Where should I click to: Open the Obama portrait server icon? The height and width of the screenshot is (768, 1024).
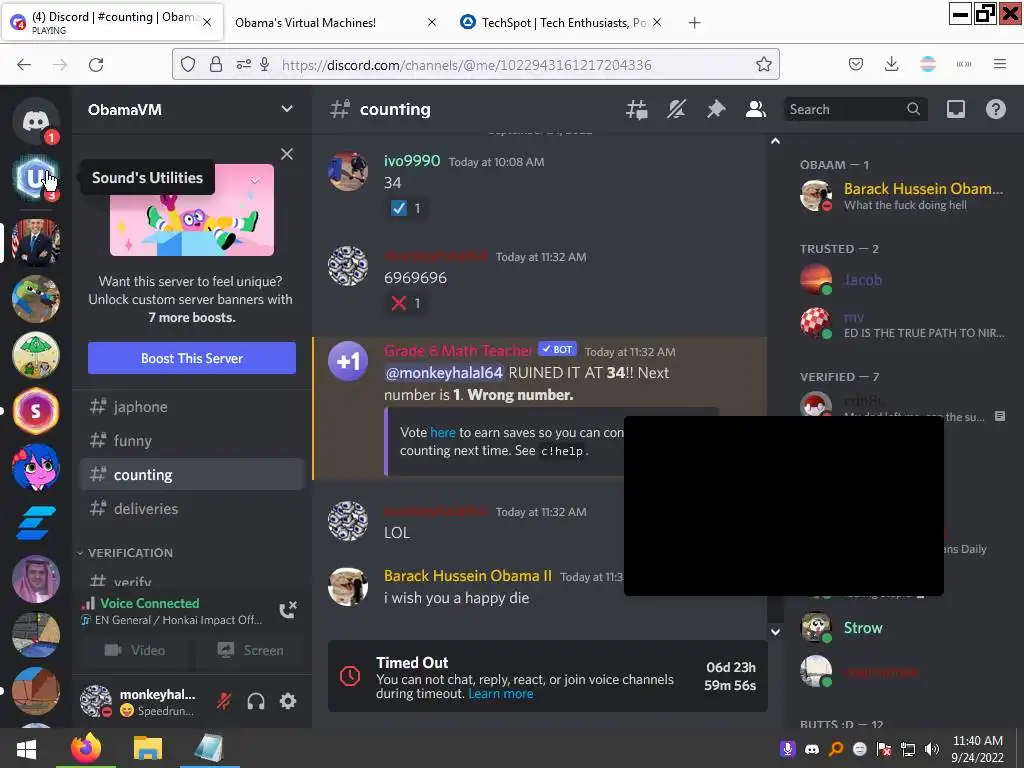tap(35, 242)
